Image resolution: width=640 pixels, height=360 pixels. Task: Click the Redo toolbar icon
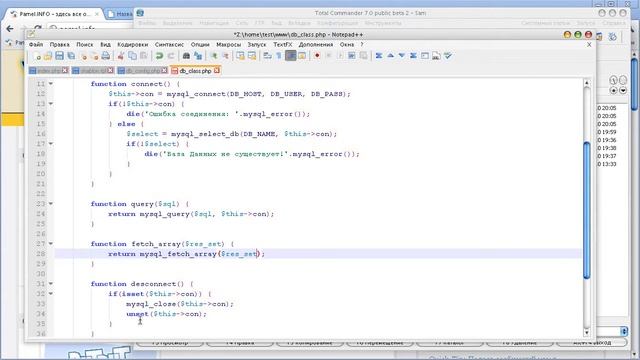(171, 56)
